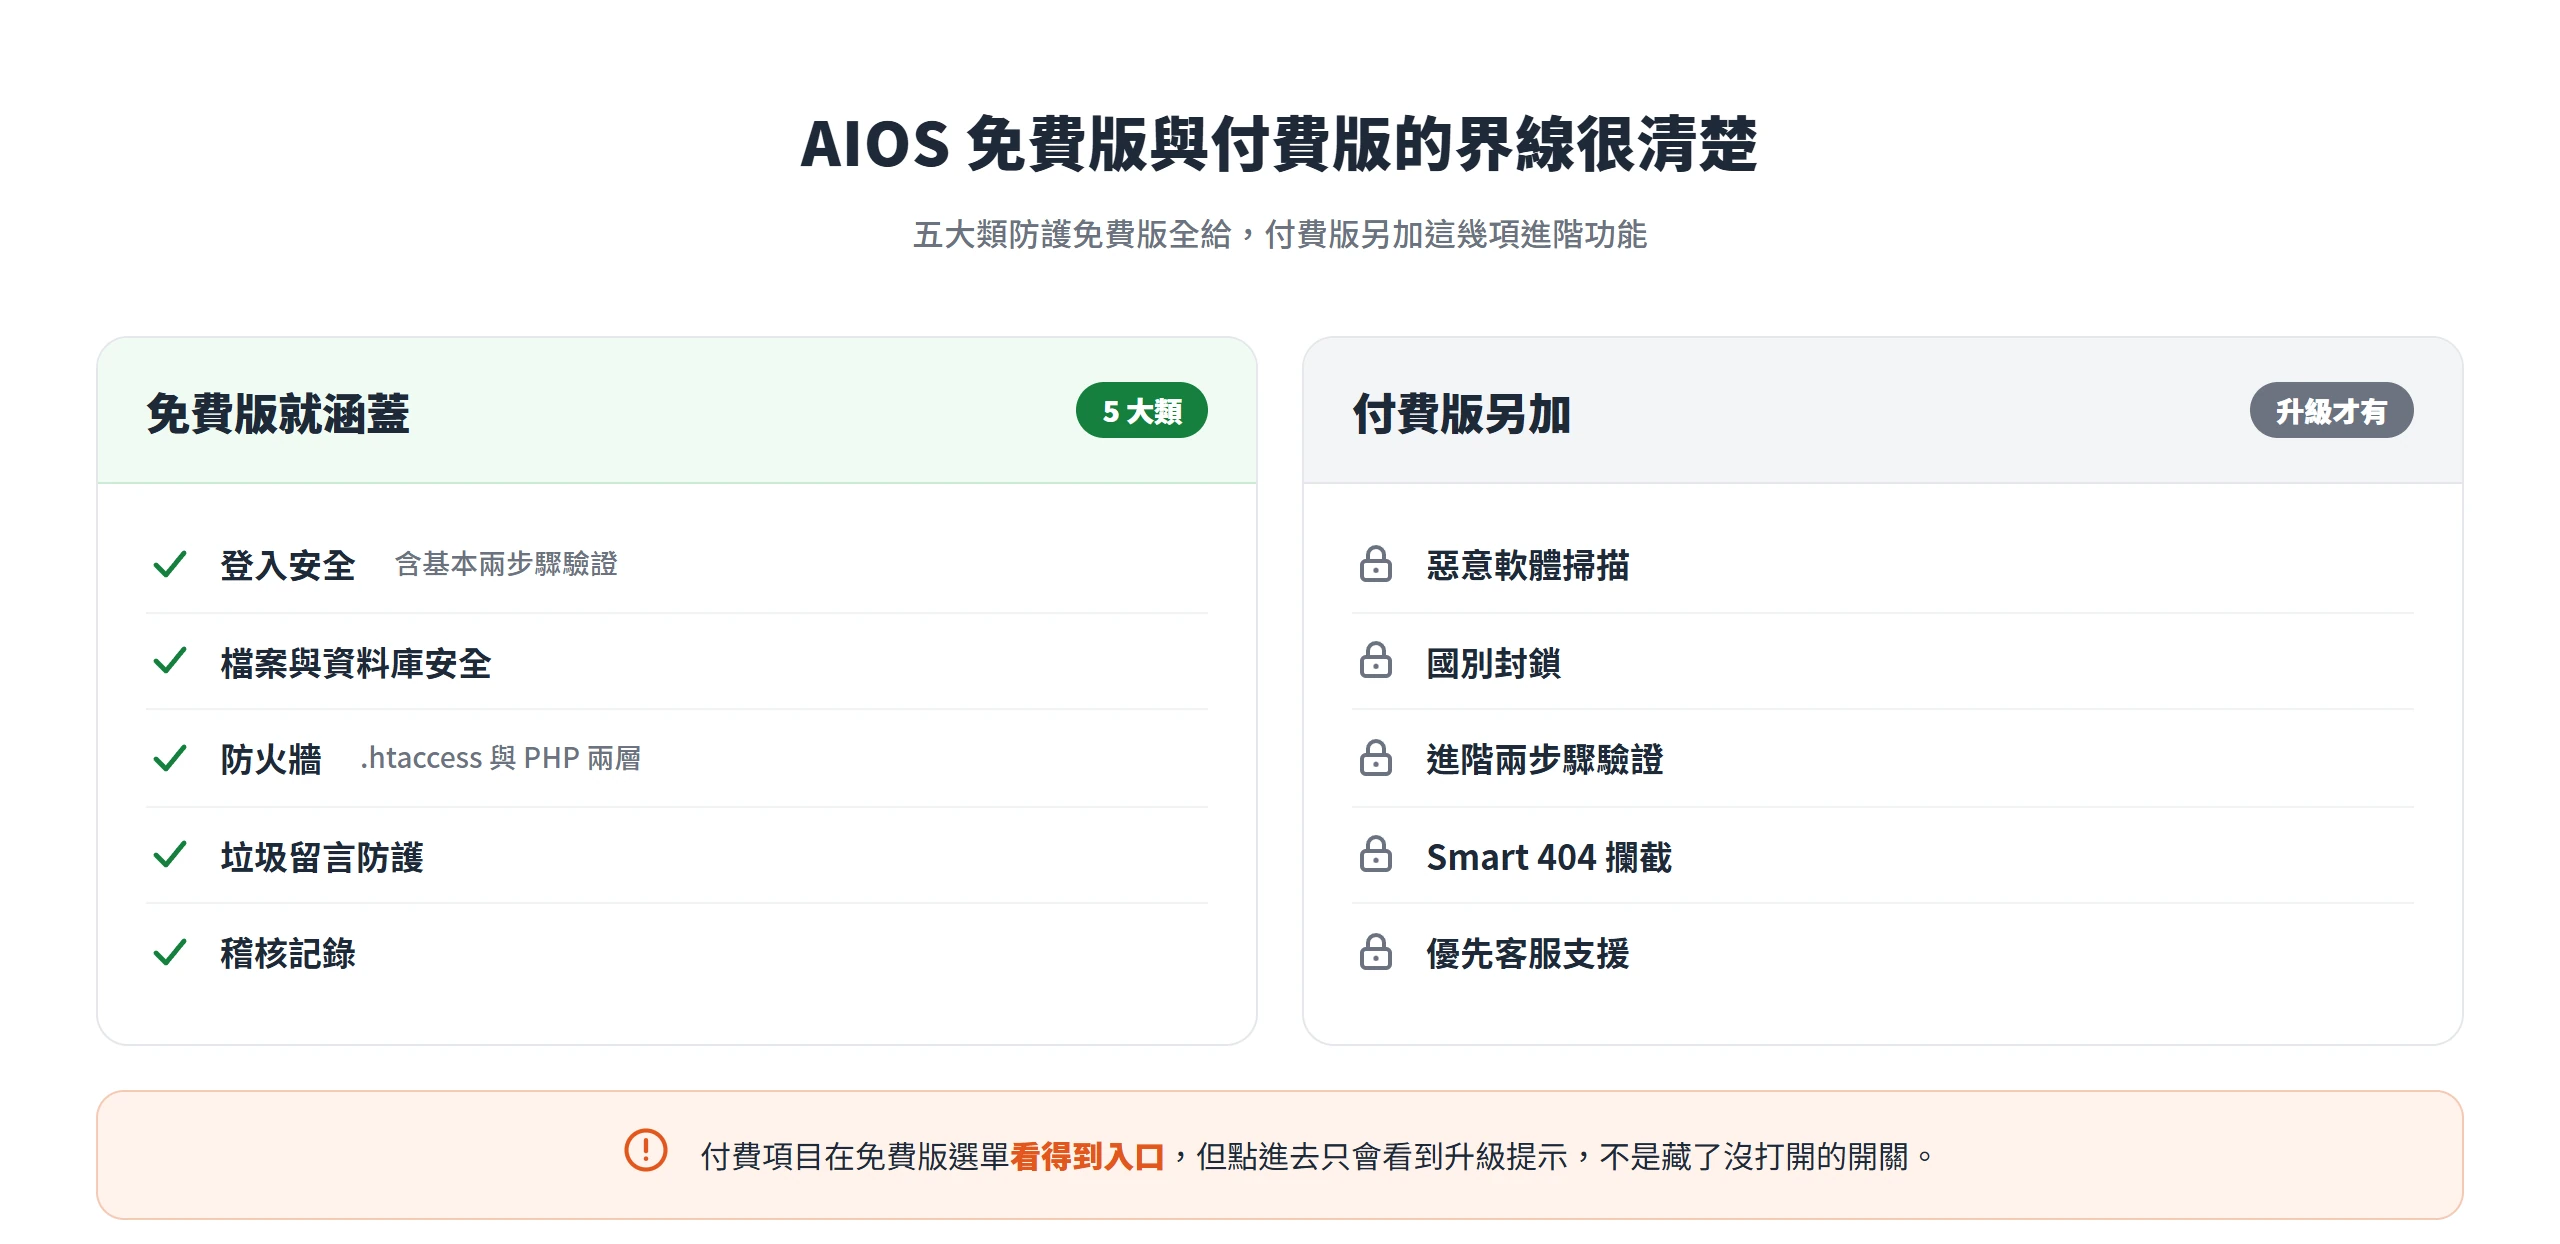Select the 惡意軟體掃描 row text

click(1528, 565)
